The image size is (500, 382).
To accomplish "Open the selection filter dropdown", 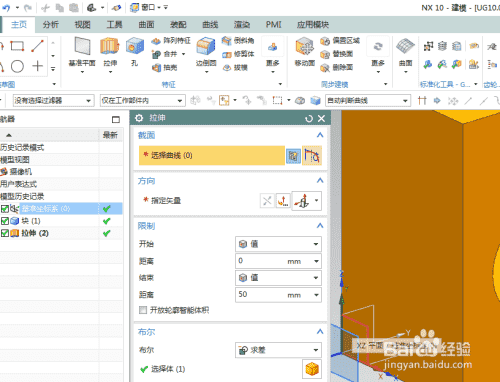I will 53,100.
